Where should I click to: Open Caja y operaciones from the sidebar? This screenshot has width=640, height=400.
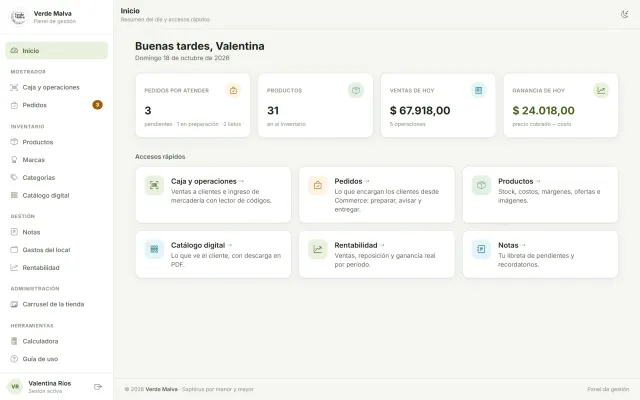click(57, 87)
